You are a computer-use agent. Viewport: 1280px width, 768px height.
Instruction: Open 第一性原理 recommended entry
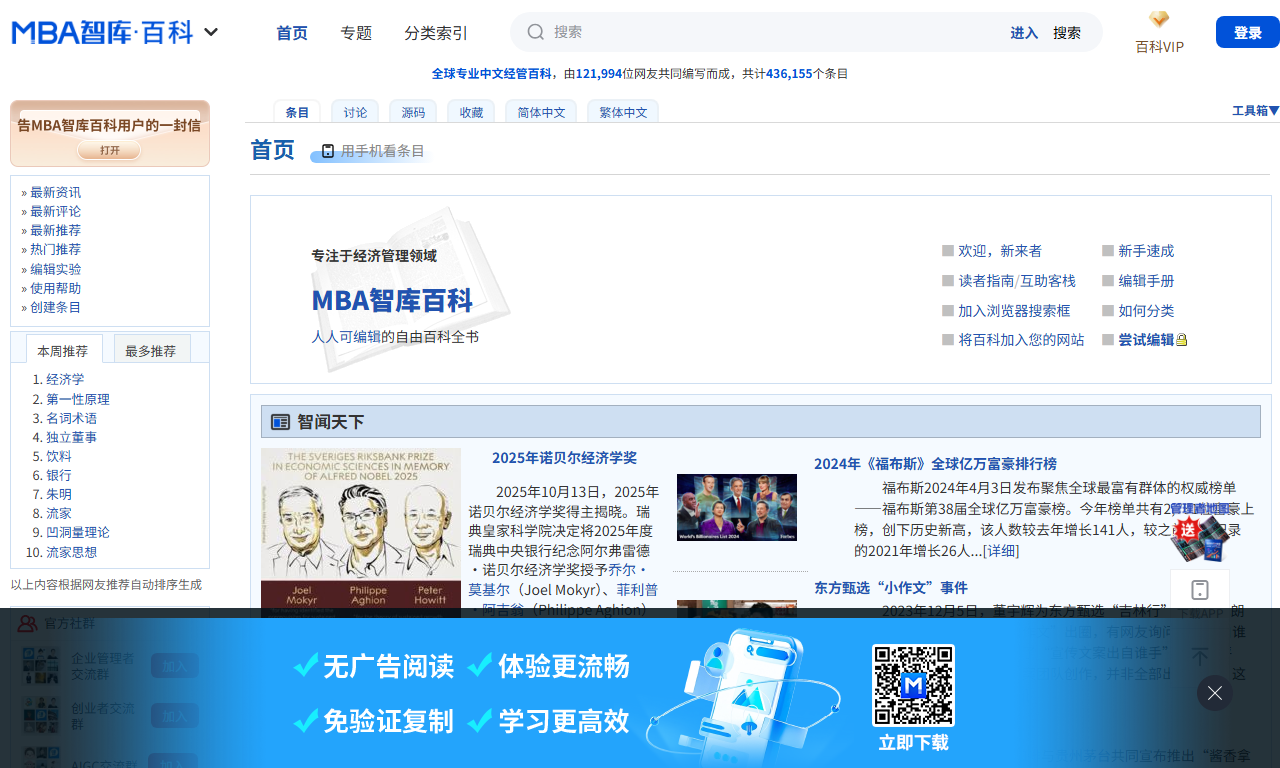[78, 399]
